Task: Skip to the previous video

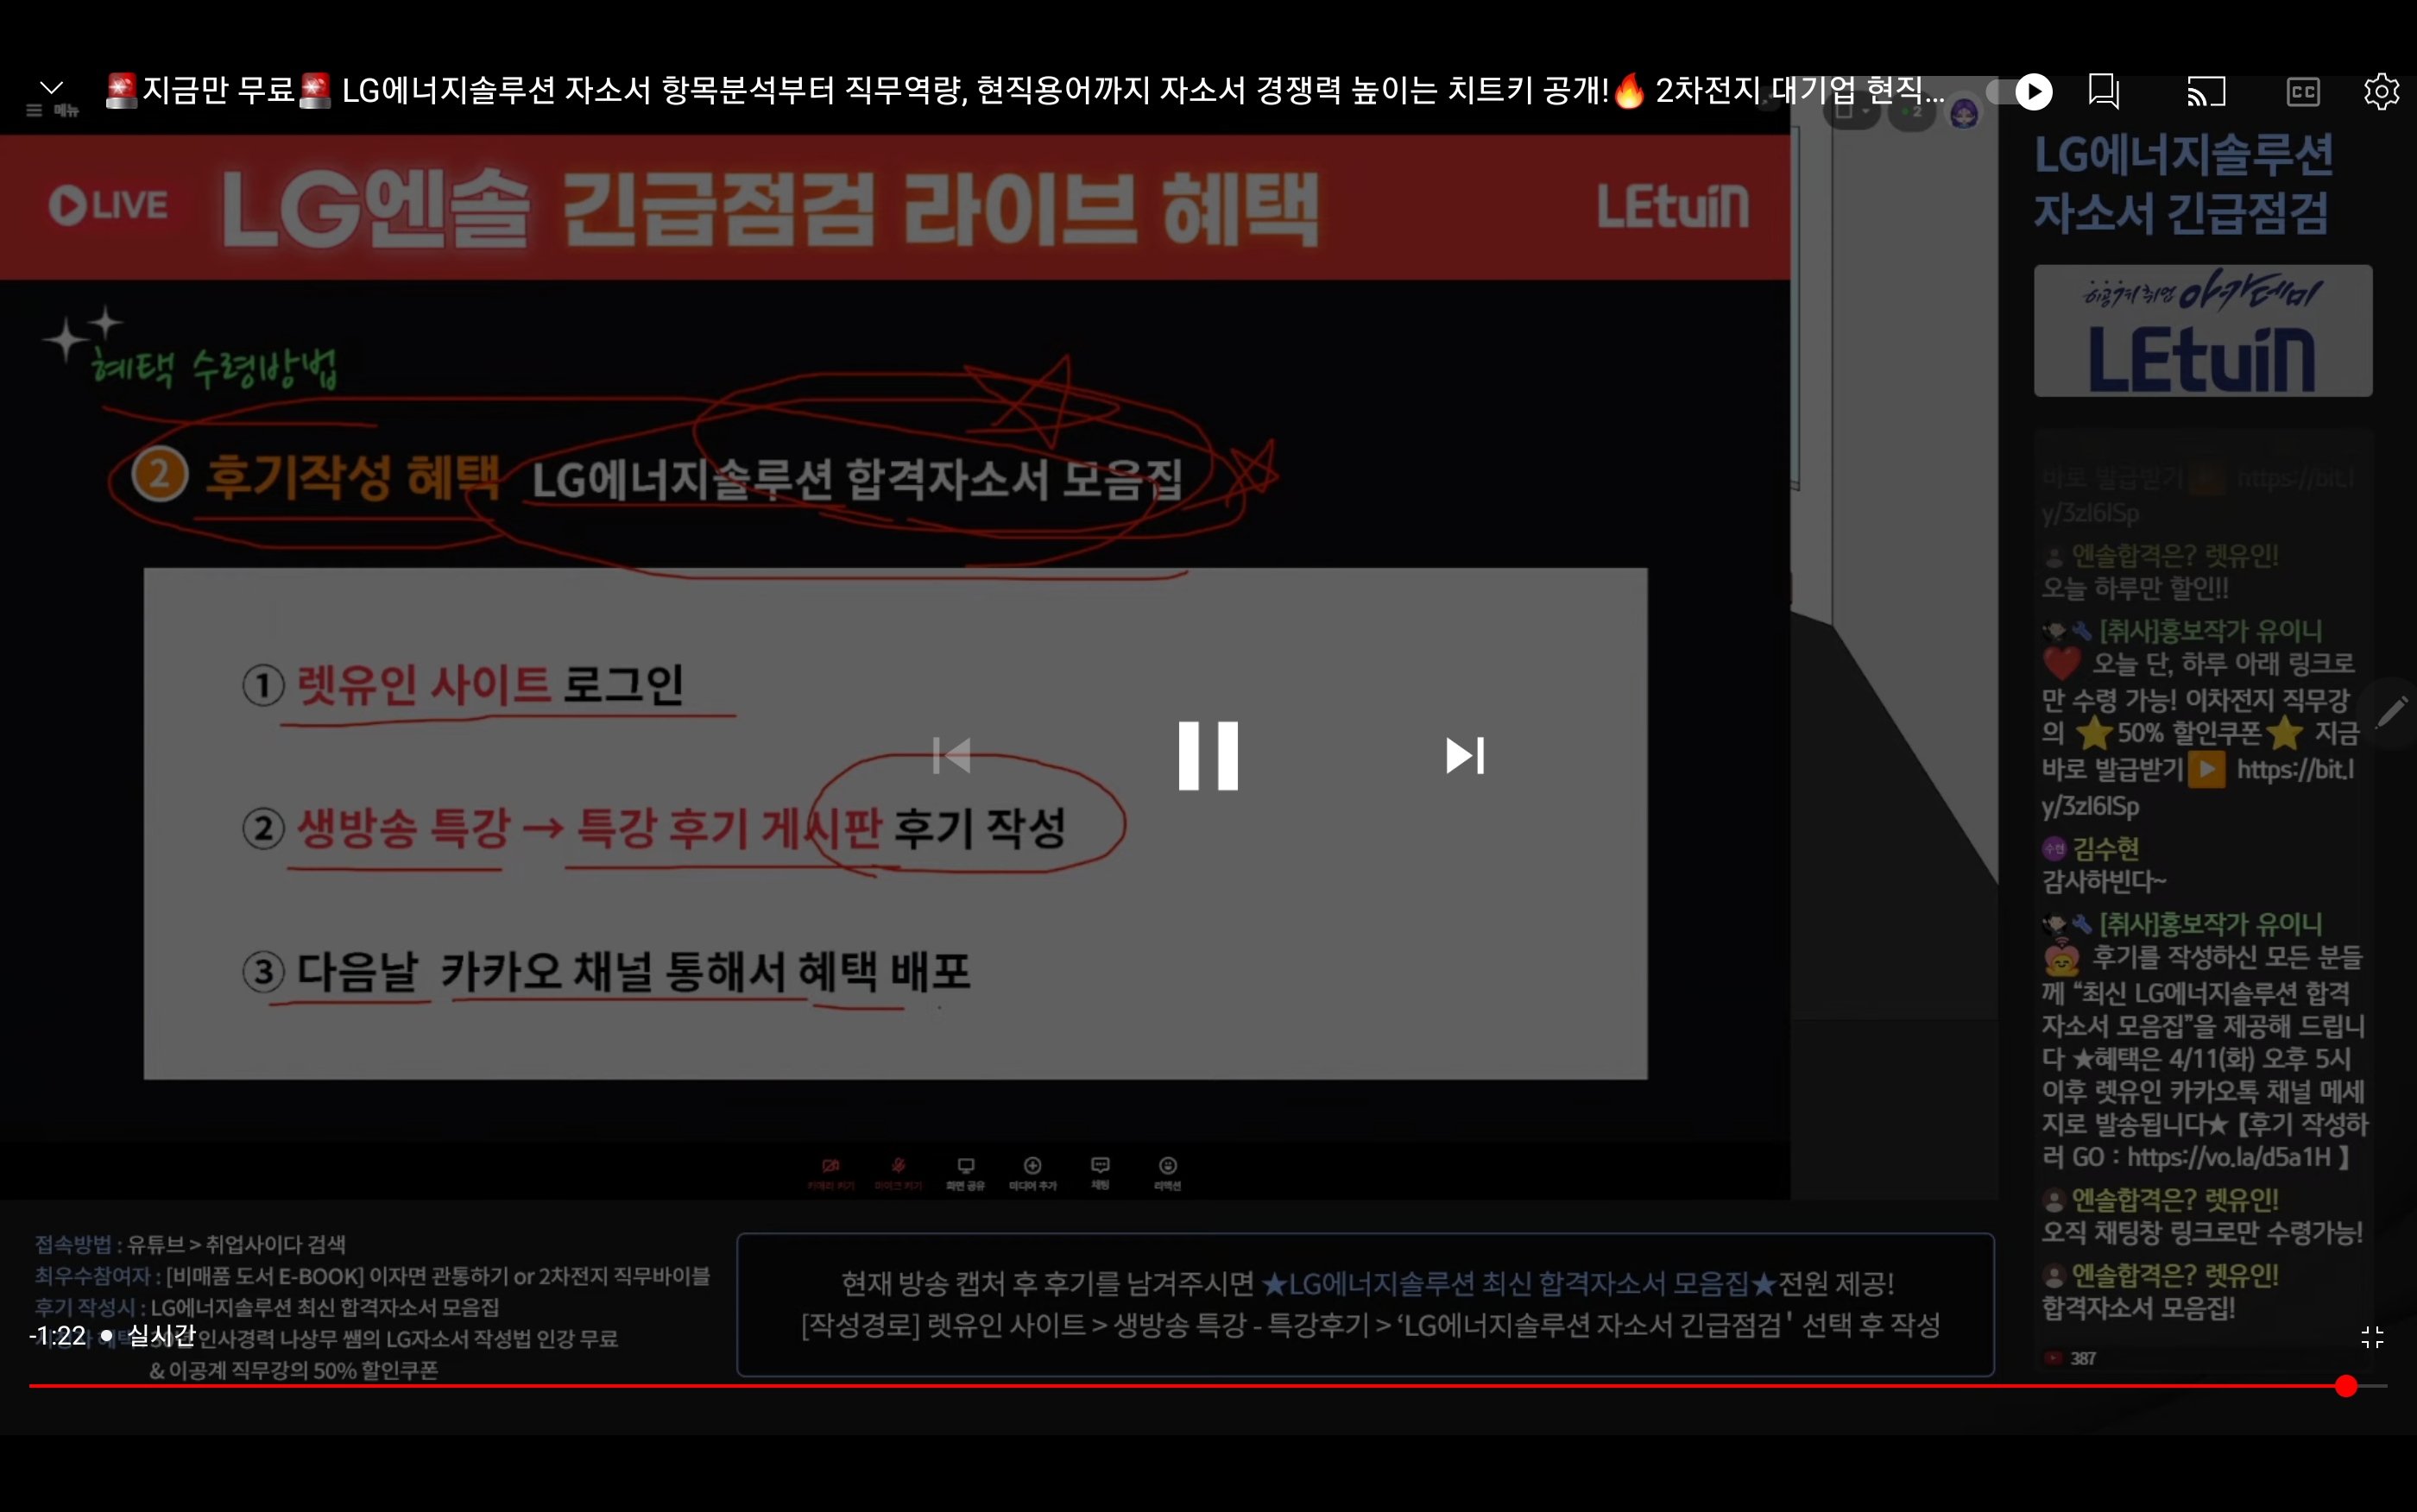Action: point(952,756)
